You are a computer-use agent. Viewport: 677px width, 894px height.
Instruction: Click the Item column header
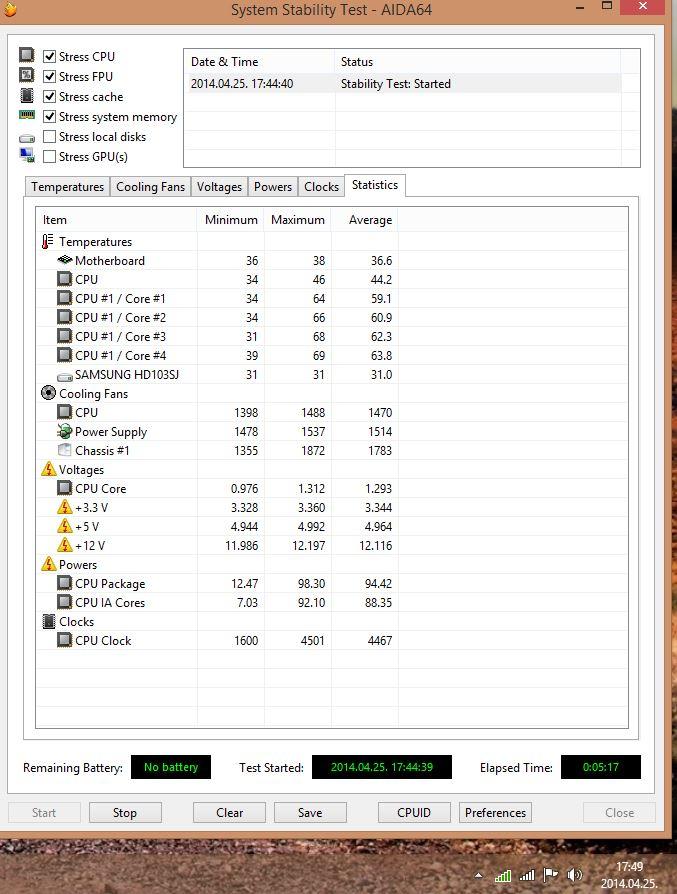tap(116, 220)
